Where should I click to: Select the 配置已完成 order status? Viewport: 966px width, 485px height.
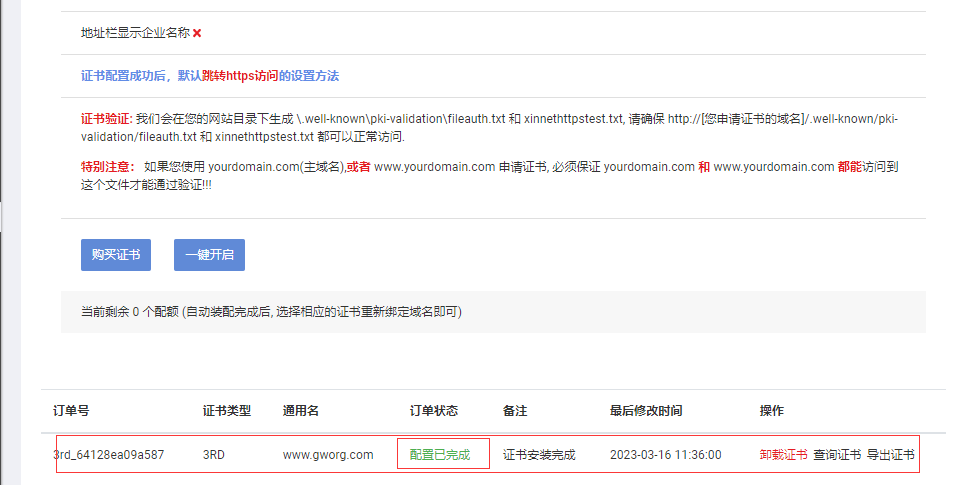(x=439, y=454)
